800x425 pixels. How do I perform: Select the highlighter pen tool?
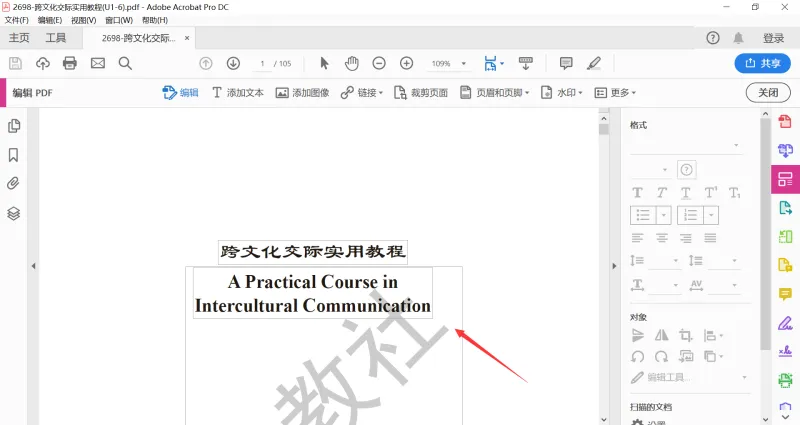click(x=593, y=63)
